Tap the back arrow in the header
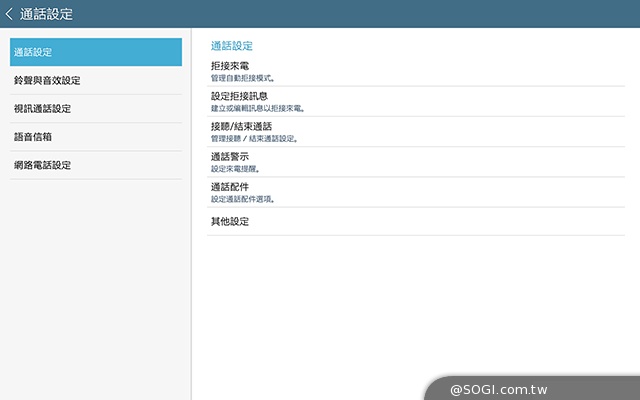 pyautogui.click(x=10, y=14)
